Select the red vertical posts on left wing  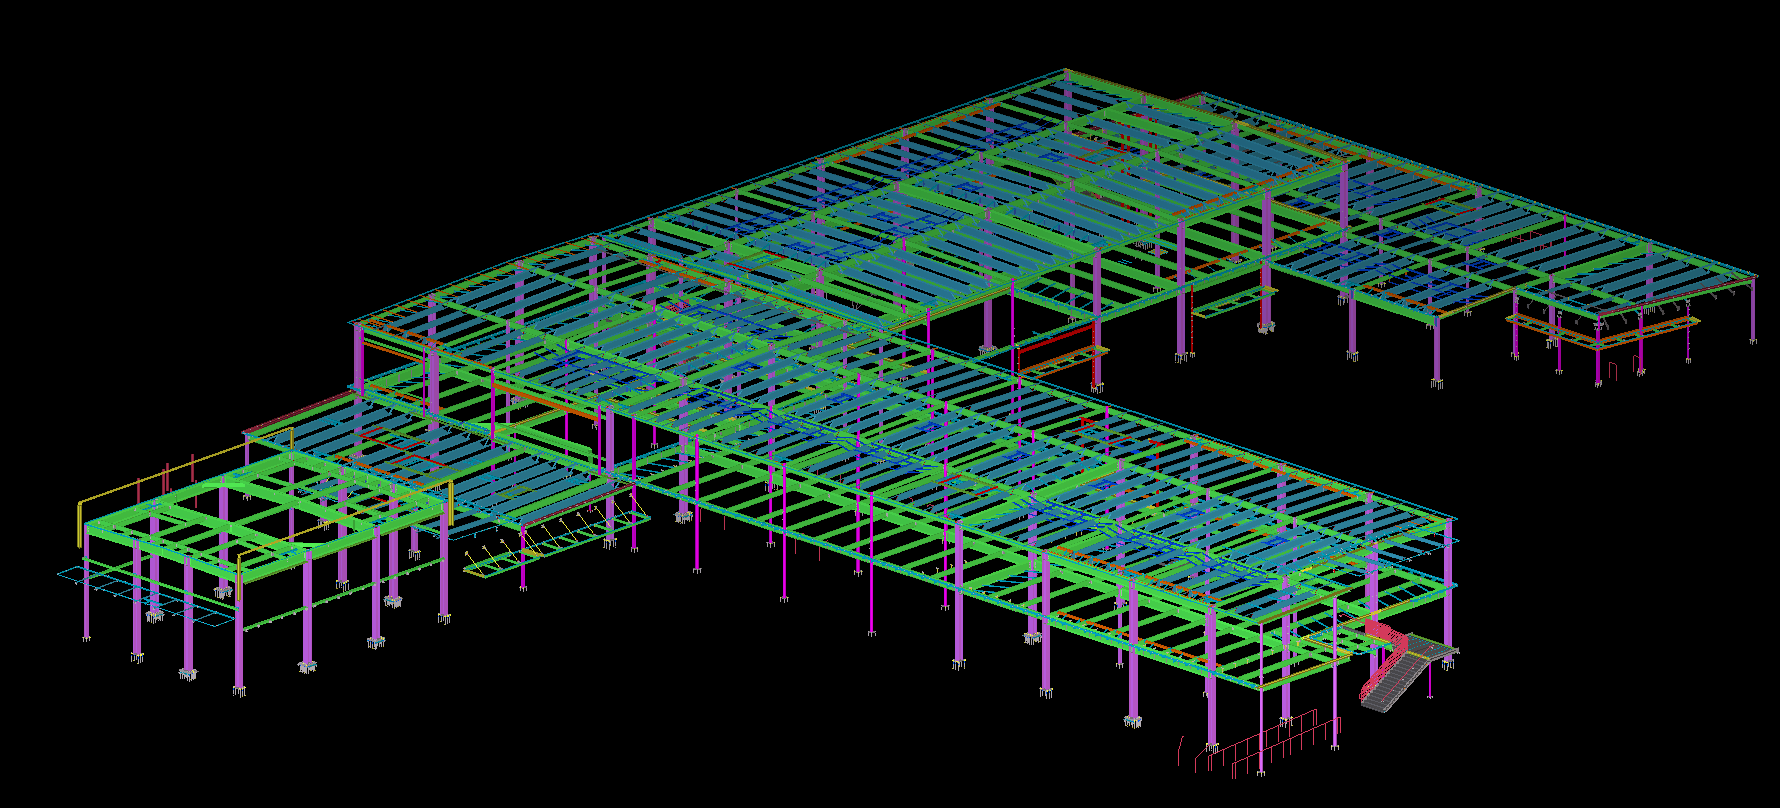pyautogui.click(x=166, y=478)
